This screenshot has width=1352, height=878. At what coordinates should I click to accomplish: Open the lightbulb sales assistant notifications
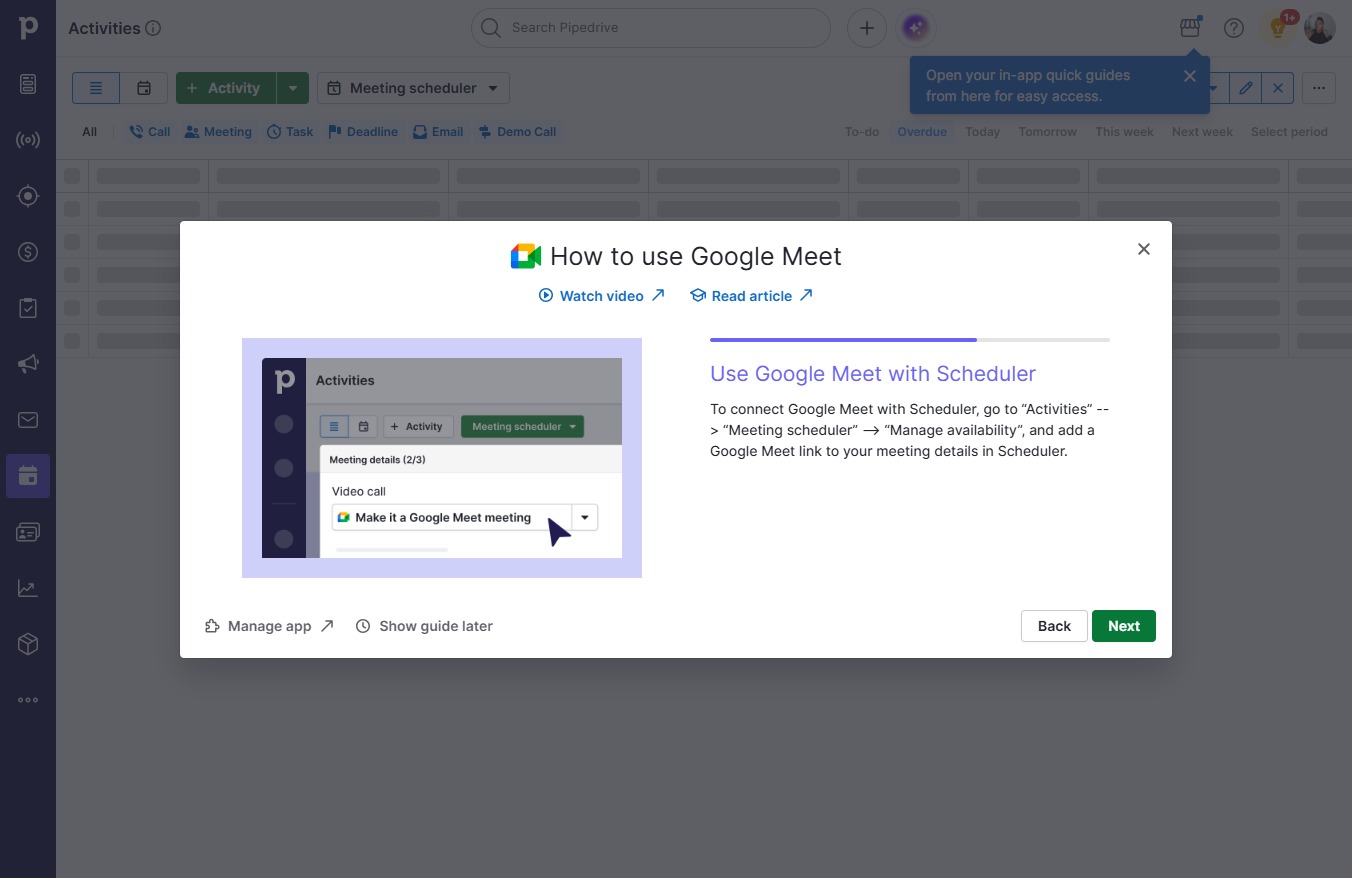click(x=1279, y=28)
